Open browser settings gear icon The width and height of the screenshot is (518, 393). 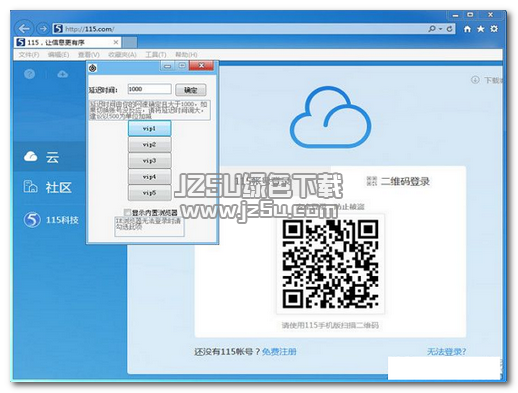494,29
